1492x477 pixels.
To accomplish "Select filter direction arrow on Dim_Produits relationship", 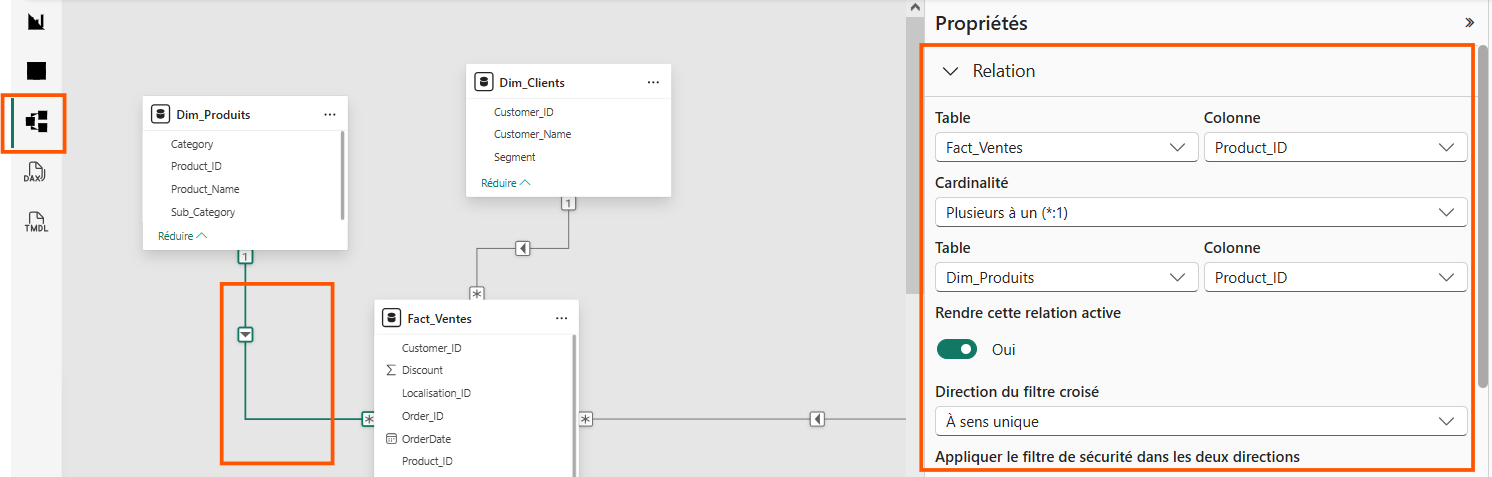I will point(245,335).
